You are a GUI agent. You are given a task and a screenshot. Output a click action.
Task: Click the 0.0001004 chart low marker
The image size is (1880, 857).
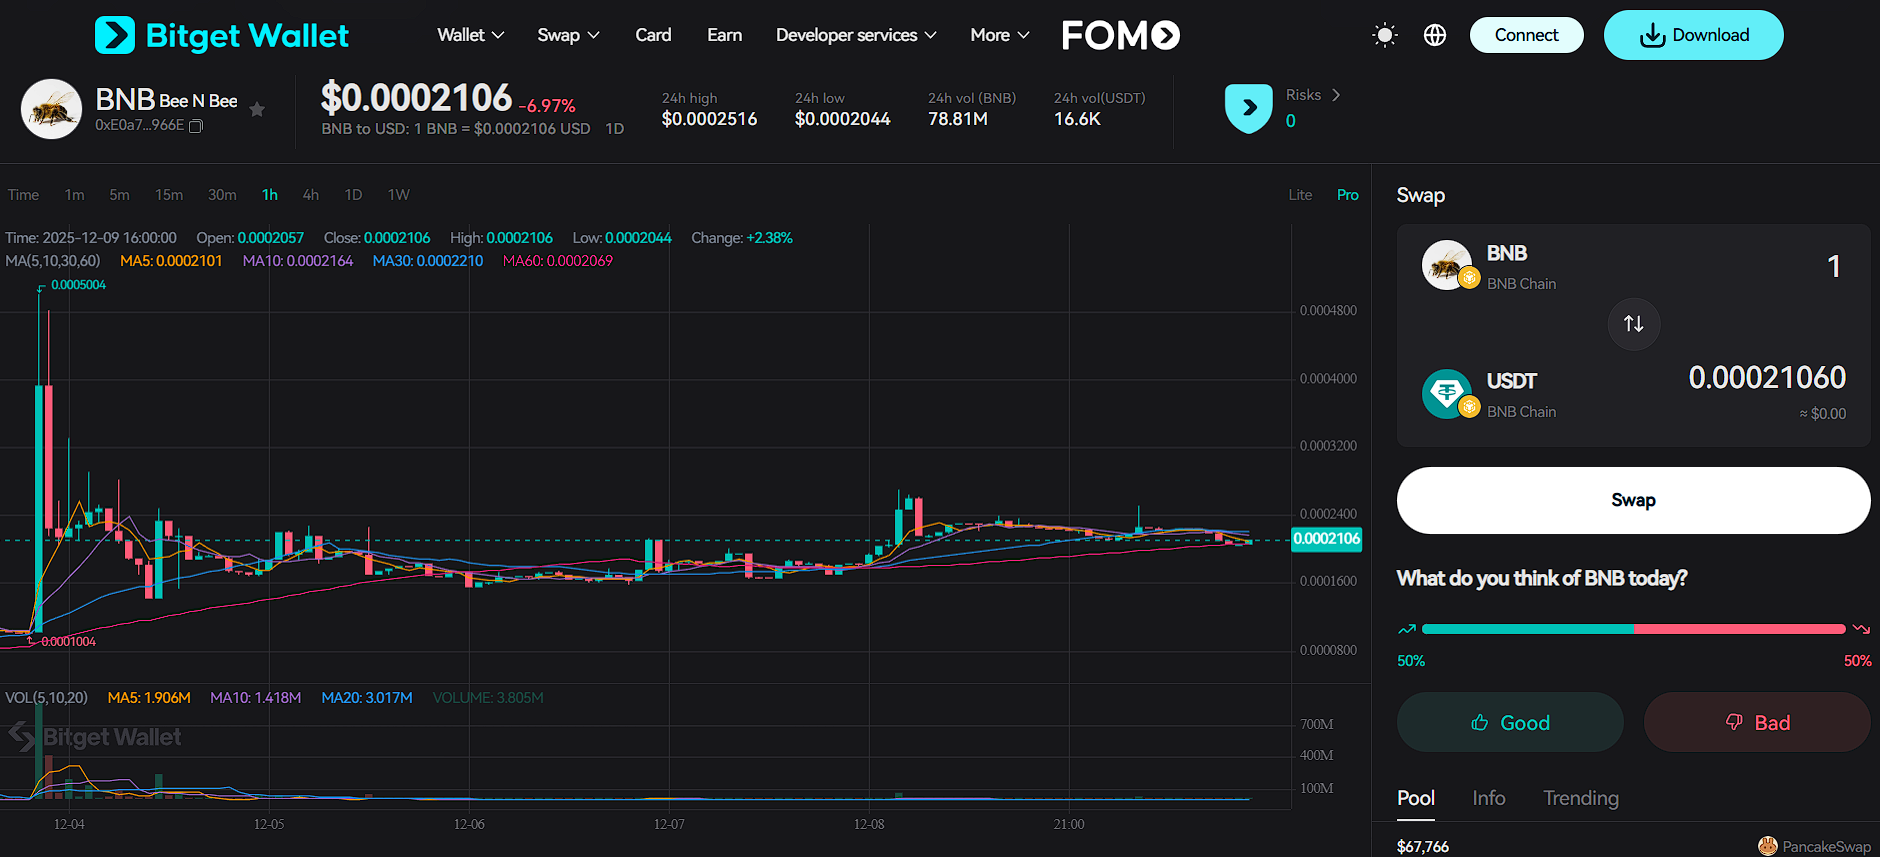(68, 642)
